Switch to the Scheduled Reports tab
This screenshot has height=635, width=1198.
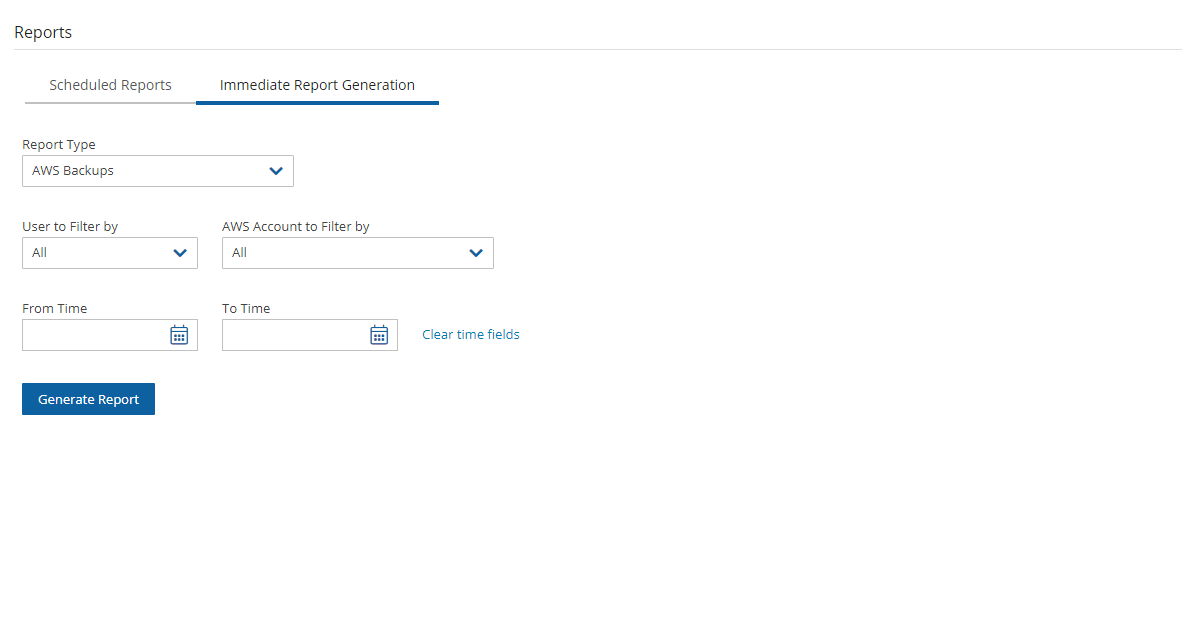tap(110, 85)
